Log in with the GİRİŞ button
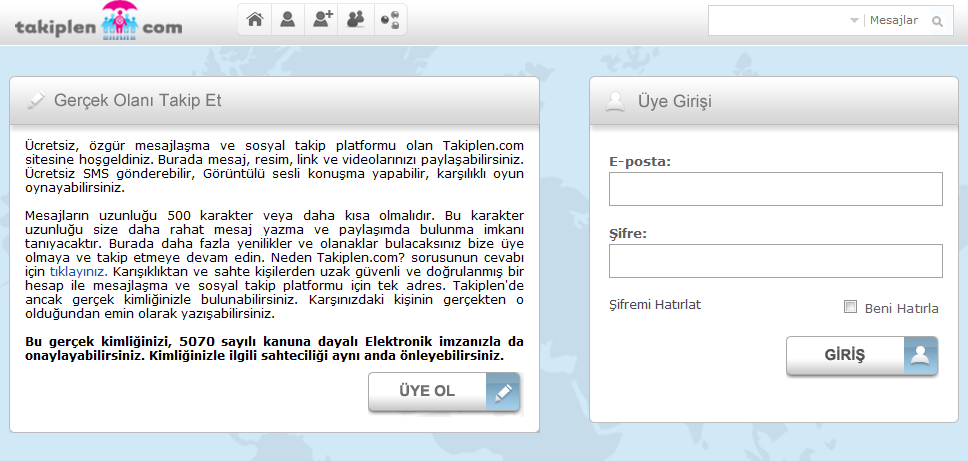Image resolution: width=968 pixels, height=461 pixels. [862, 356]
